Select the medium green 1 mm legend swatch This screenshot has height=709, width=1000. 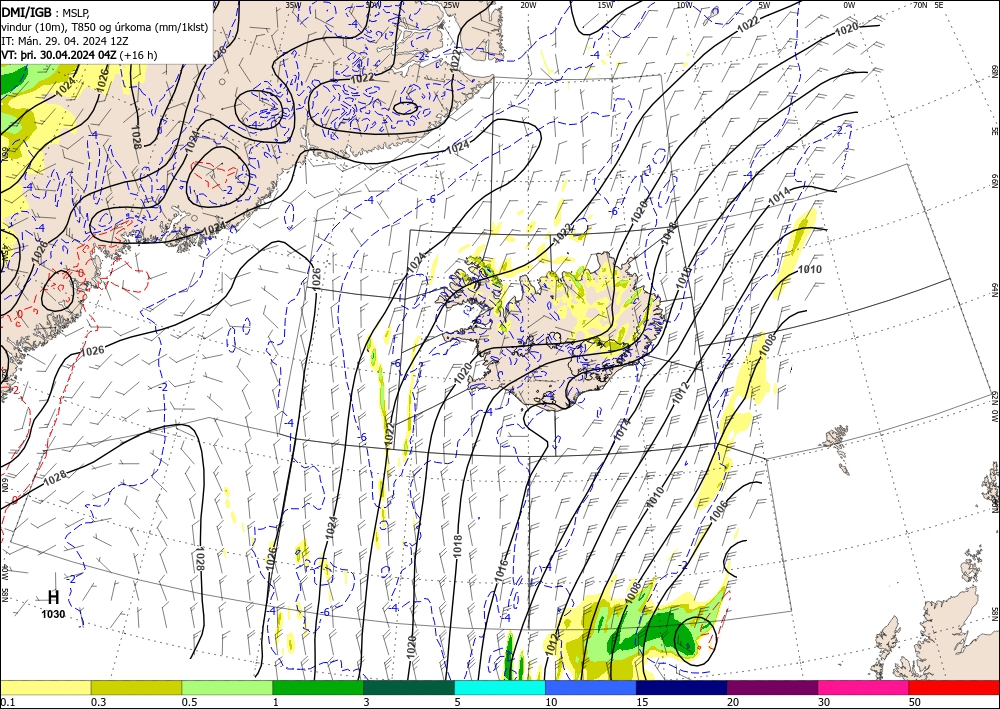click(318, 687)
